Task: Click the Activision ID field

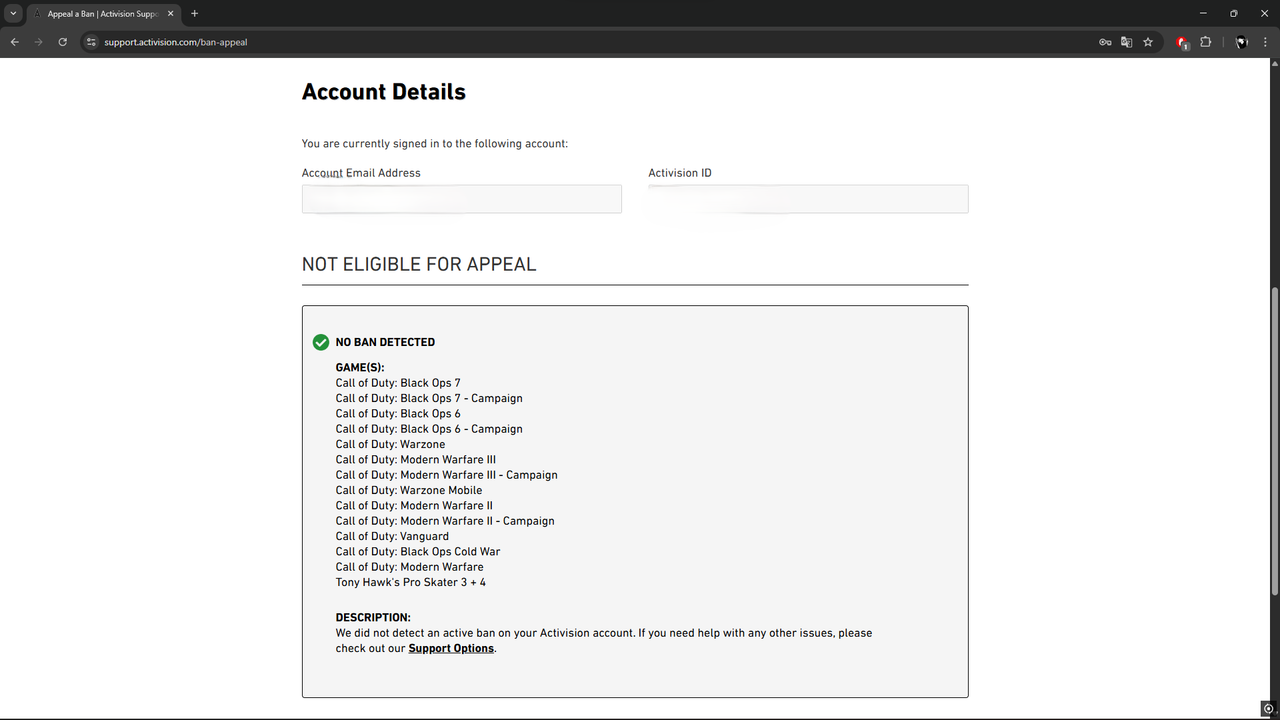Action: [x=808, y=199]
